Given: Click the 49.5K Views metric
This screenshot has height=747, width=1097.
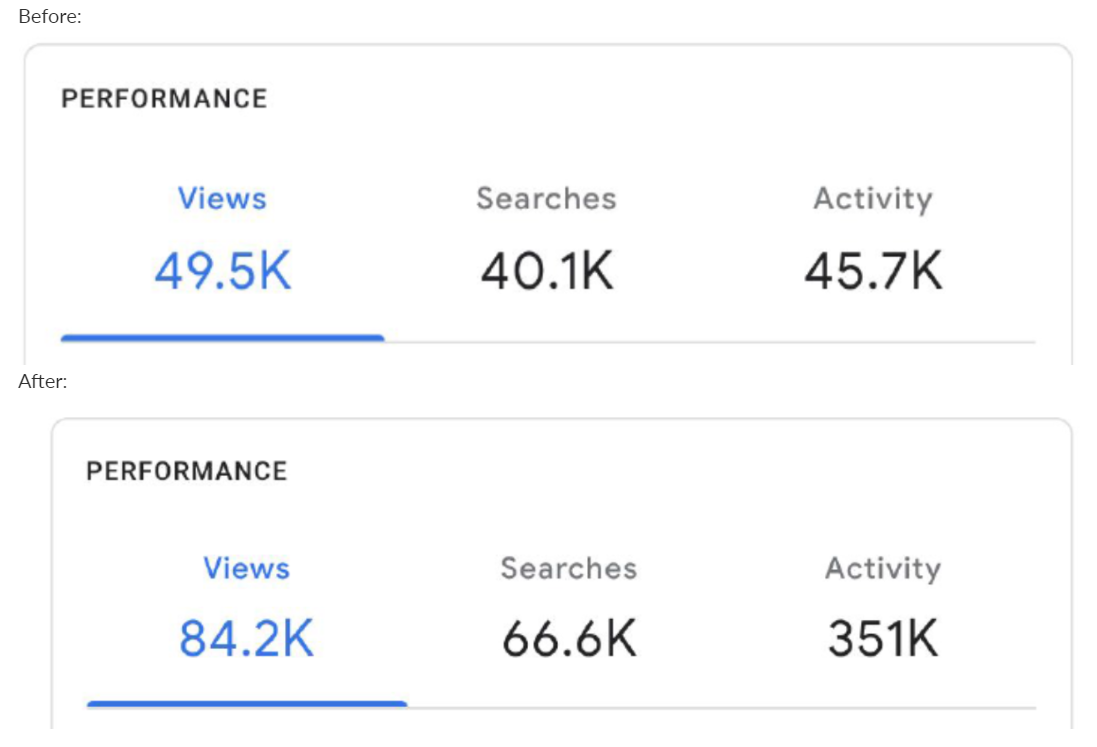Looking at the screenshot, I should tap(223, 266).
